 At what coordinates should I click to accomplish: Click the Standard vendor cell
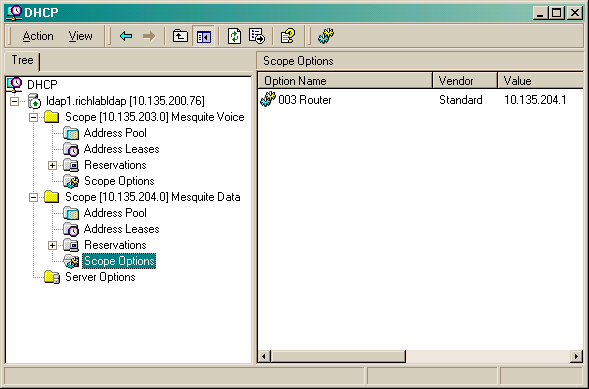point(461,100)
